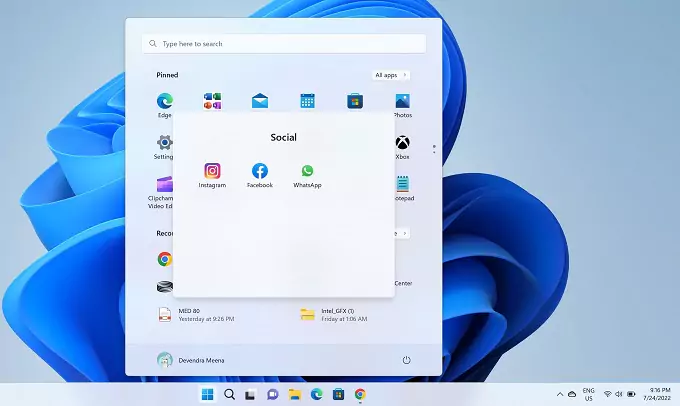
Task: Open the pinned Calendar app
Action: tap(307, 101)
